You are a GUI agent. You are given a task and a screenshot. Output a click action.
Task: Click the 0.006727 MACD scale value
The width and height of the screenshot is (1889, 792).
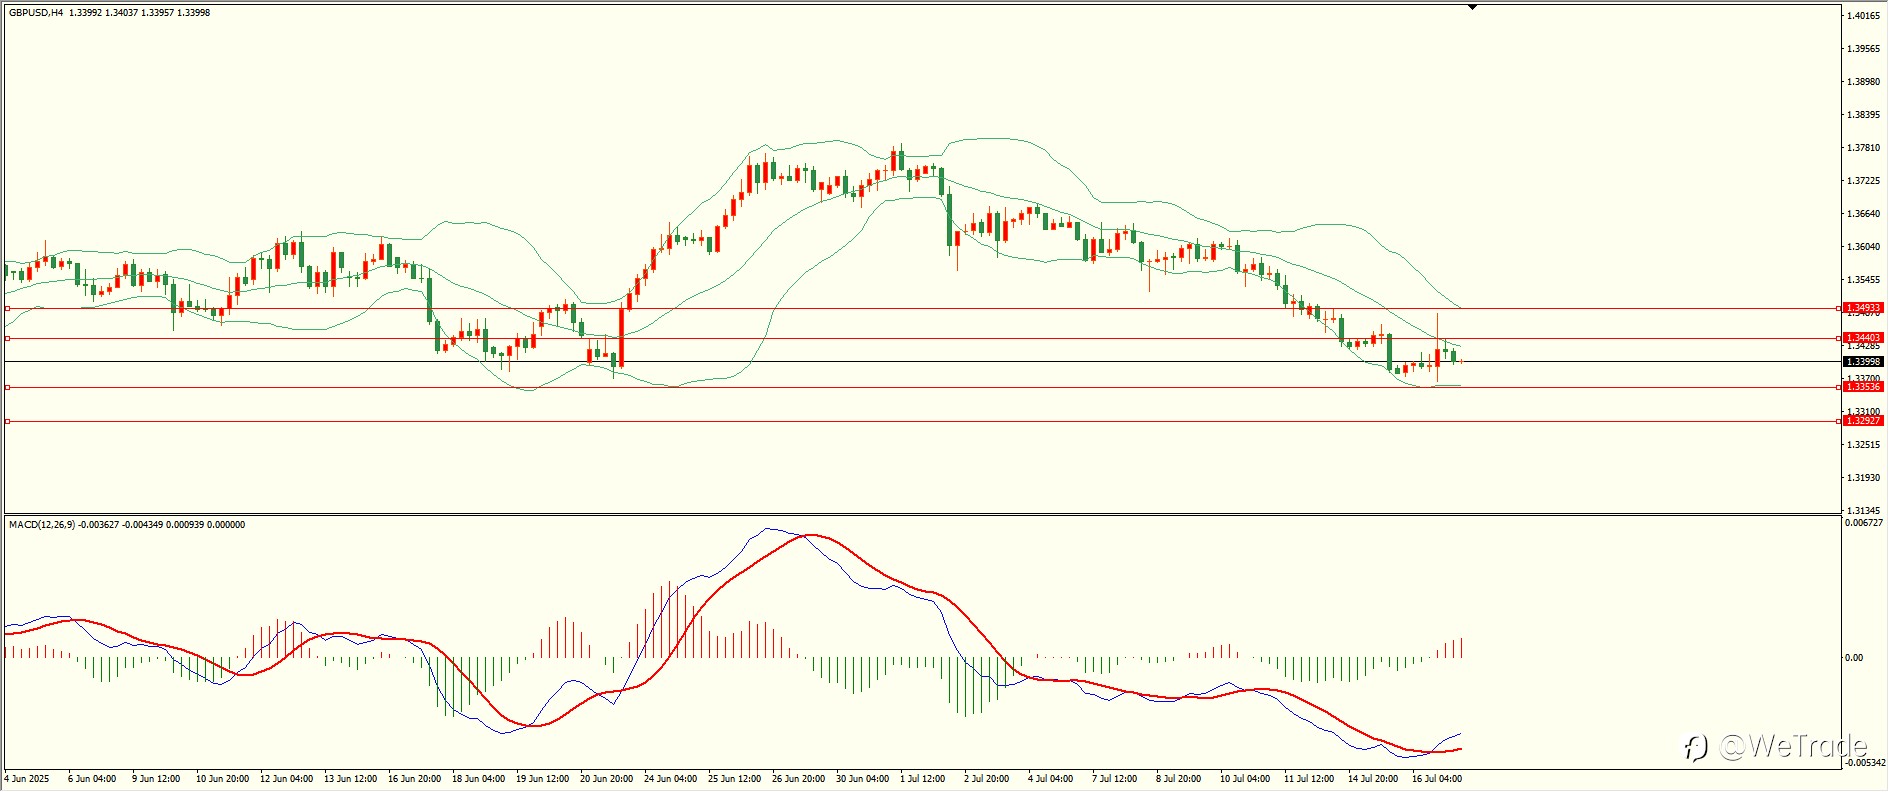(x=1865, y=523)
